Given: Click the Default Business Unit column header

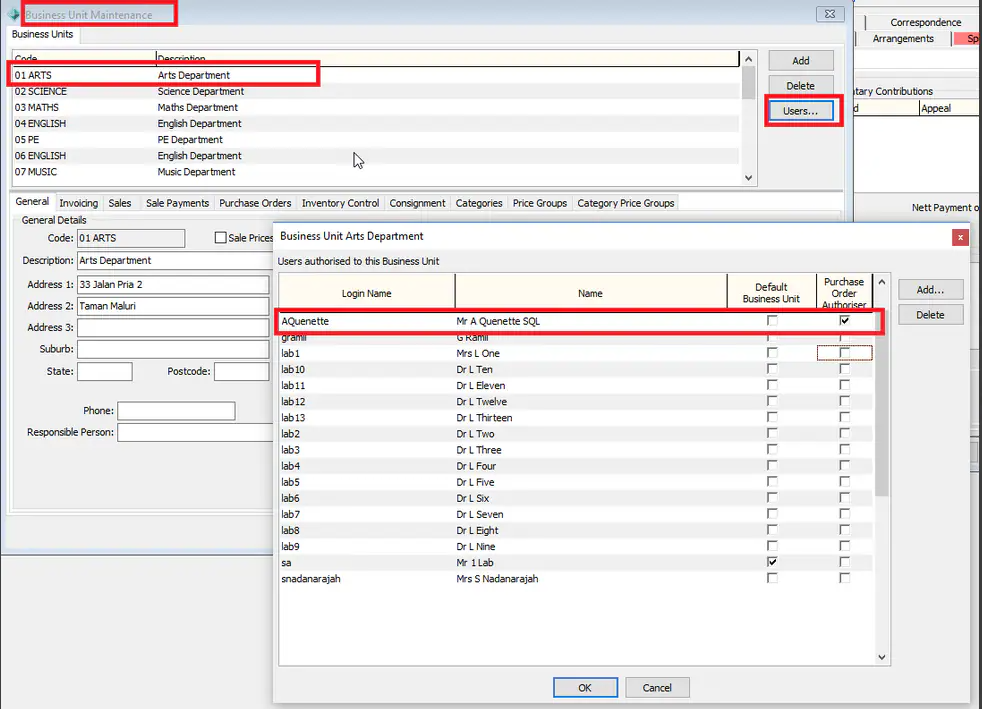Looking at the screenshot, I should (x=771, y=293).
